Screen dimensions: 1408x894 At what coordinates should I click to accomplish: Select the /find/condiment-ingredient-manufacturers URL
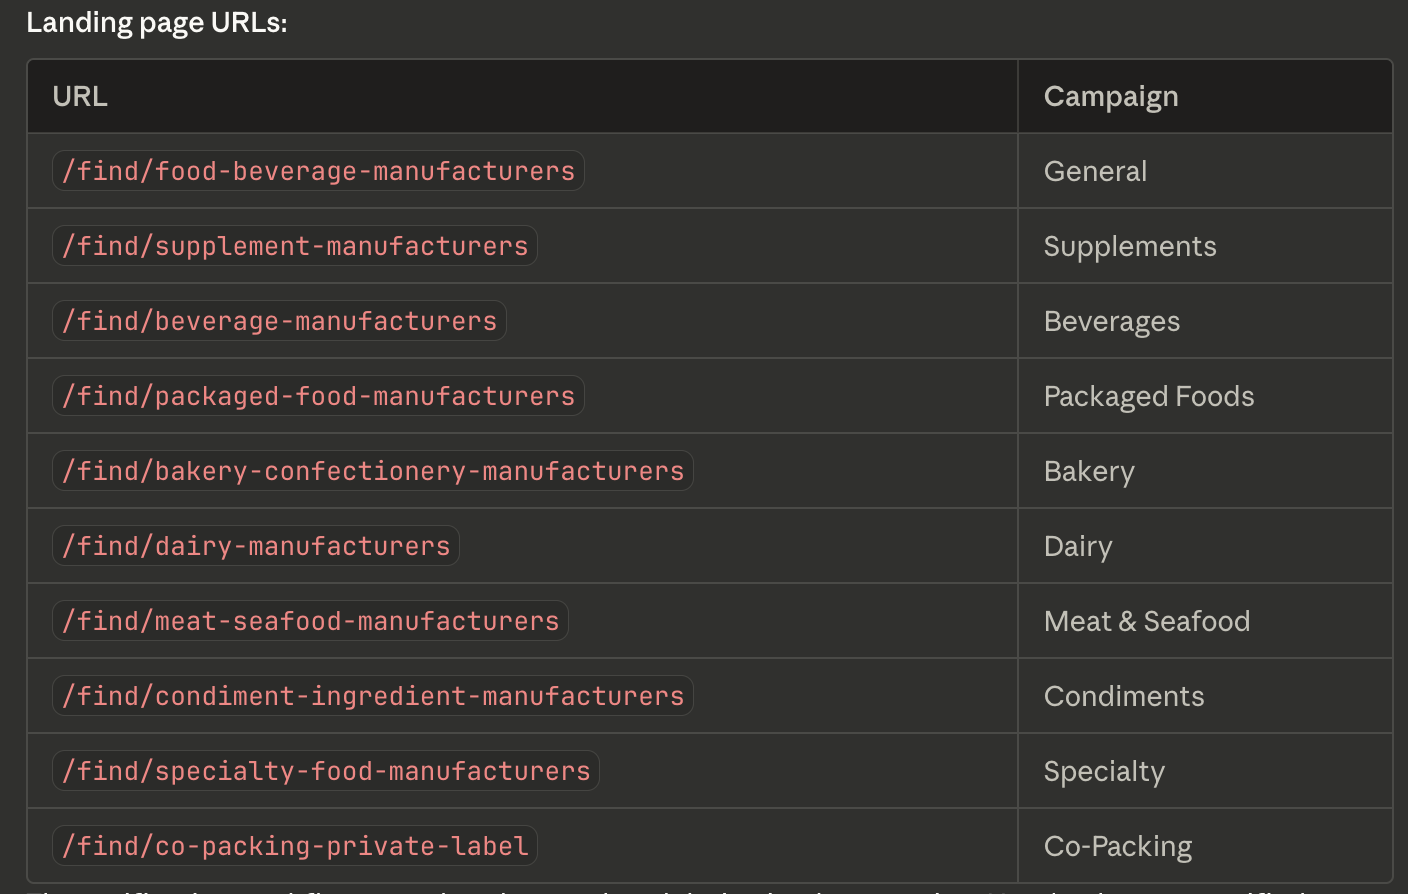point(372,696)
